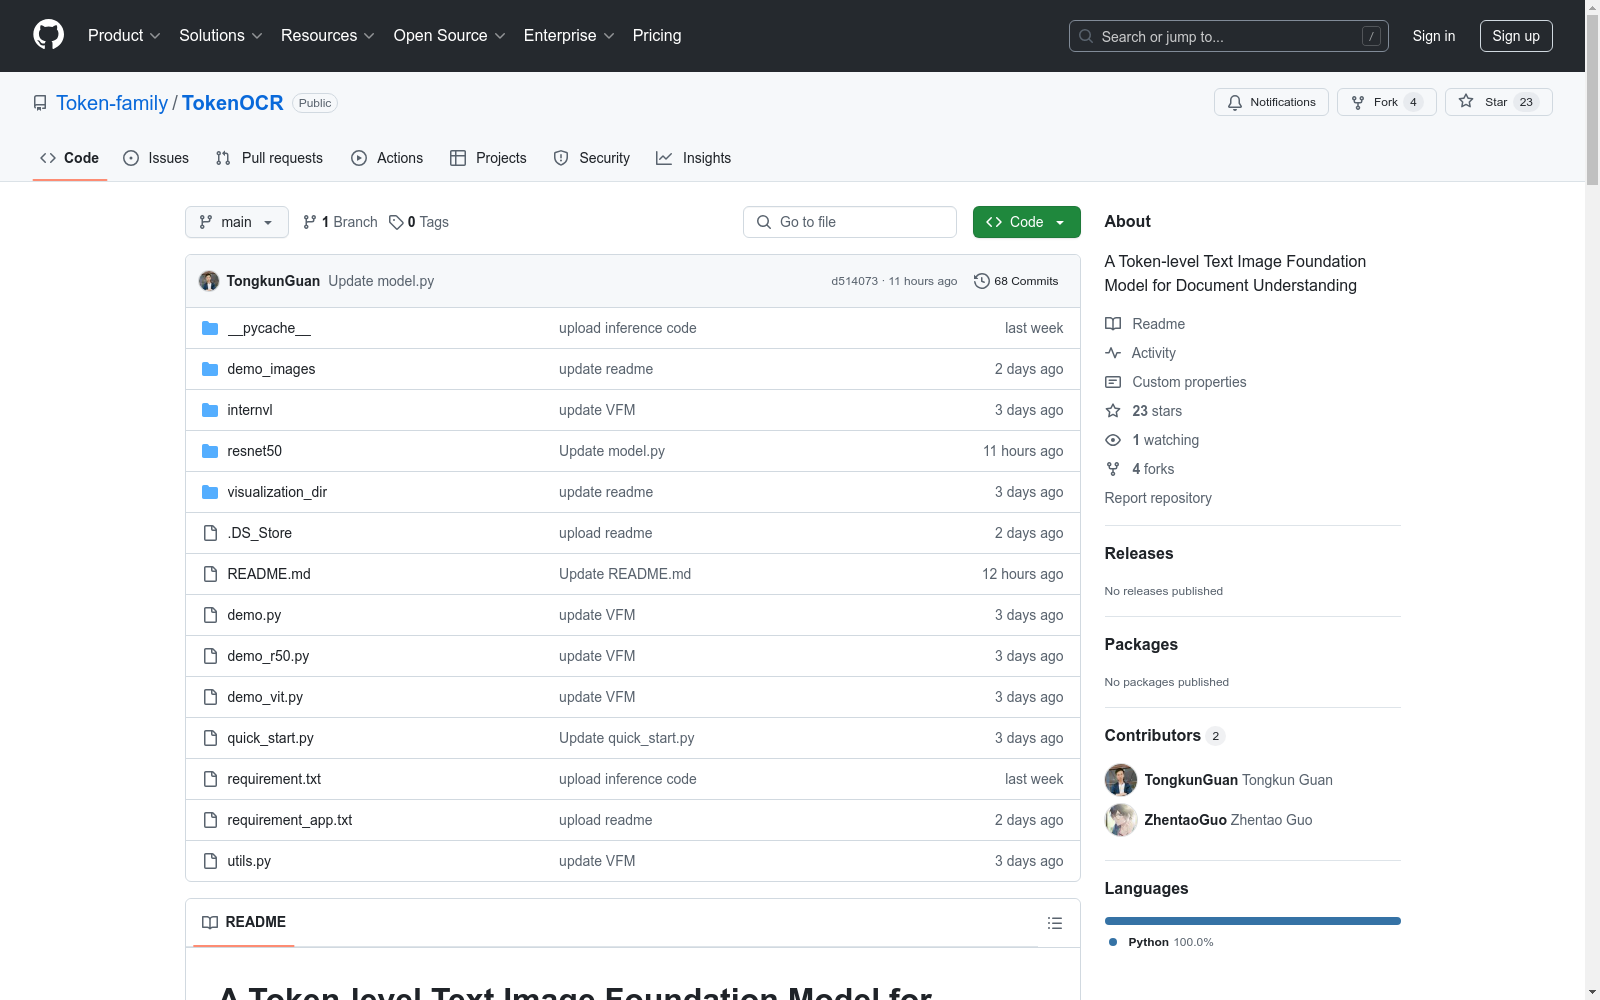
Task: Click the TongkunGuan avatar in commit header
Action: tap(209, 281)
